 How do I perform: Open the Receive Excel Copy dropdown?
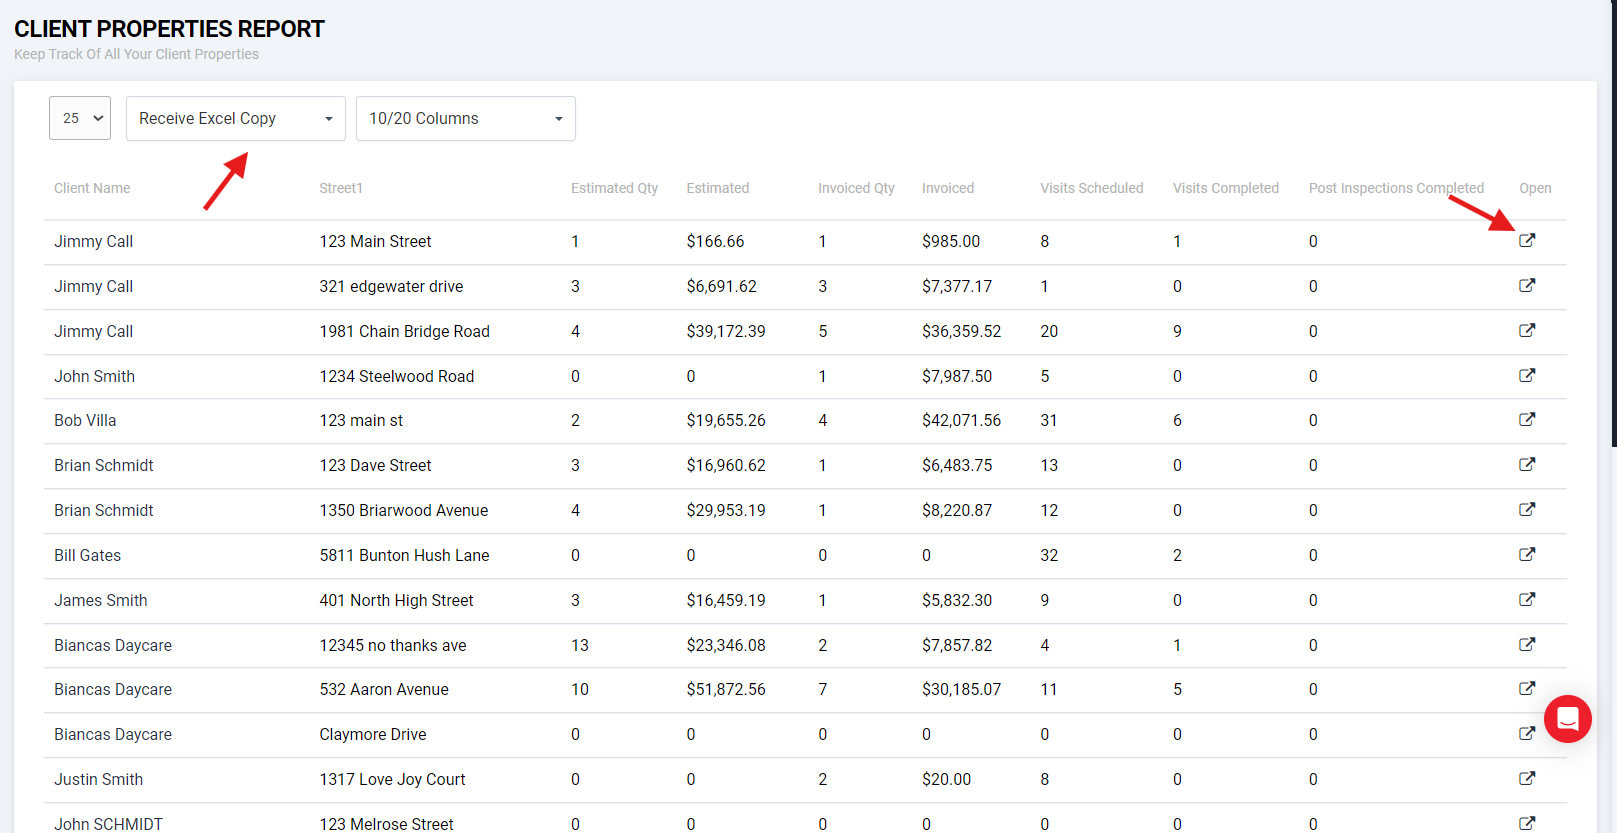coord(235,118)
